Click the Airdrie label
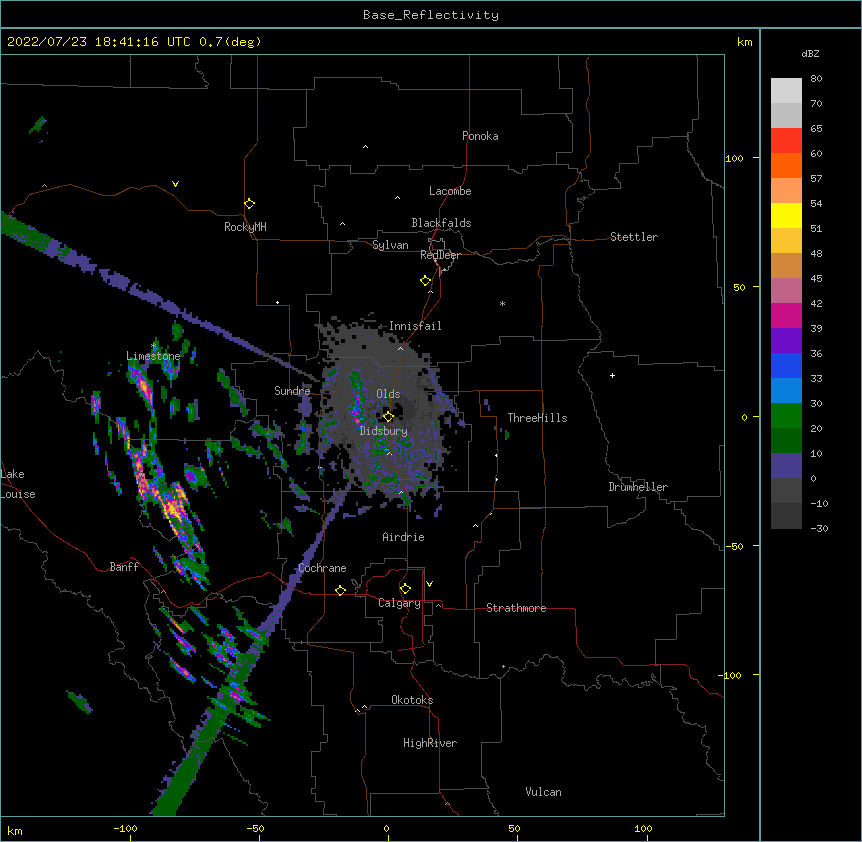The width and height of the screenshot is (862, 842). coord(403,537)
